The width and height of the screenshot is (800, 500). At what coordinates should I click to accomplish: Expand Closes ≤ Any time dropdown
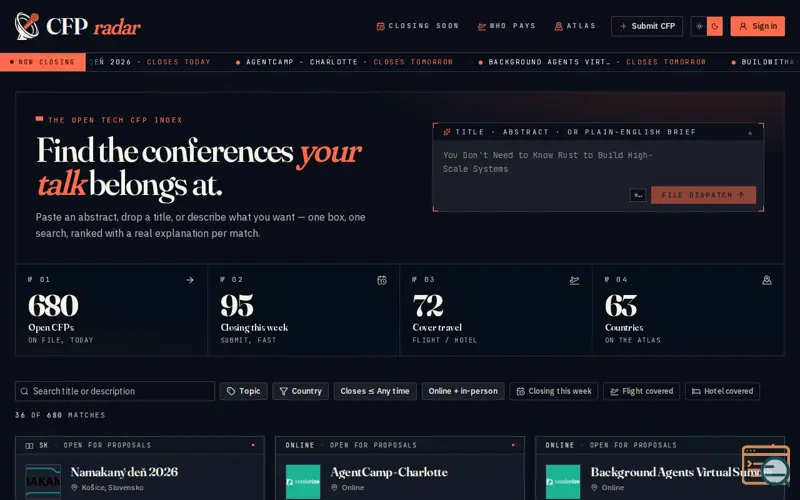click(x=375, y=391)
